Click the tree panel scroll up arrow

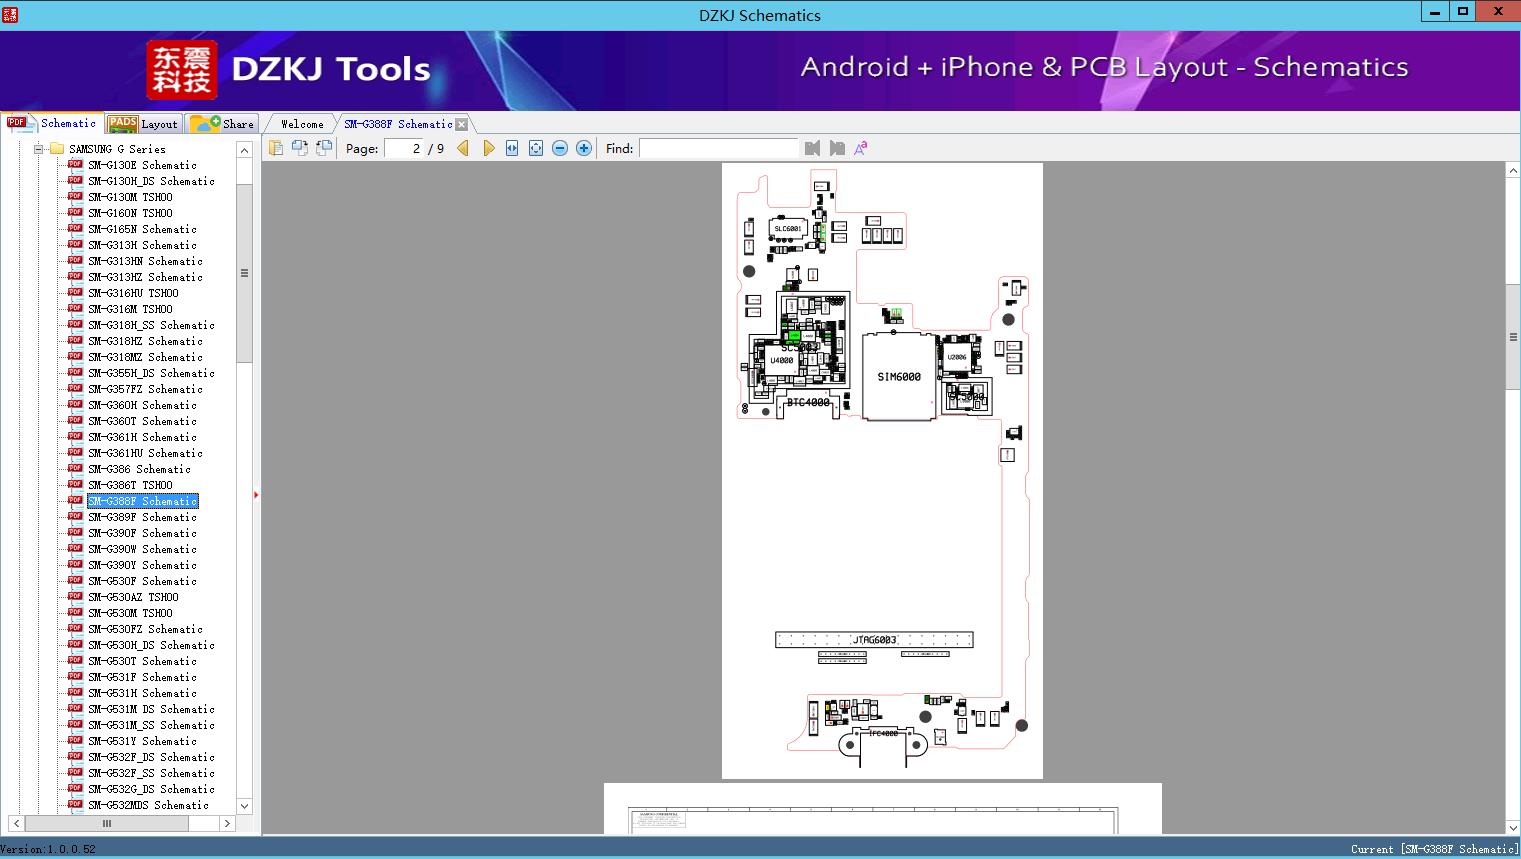pos(244,150)
